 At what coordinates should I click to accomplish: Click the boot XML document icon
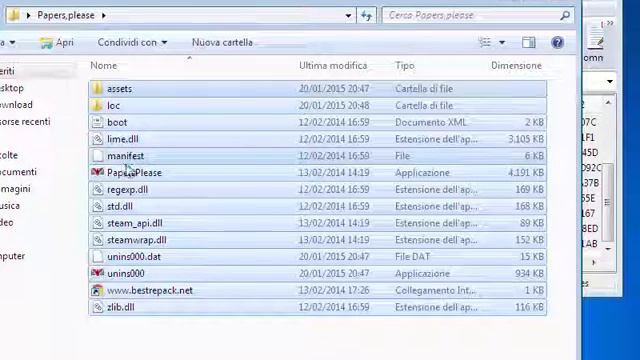point(97,122)
